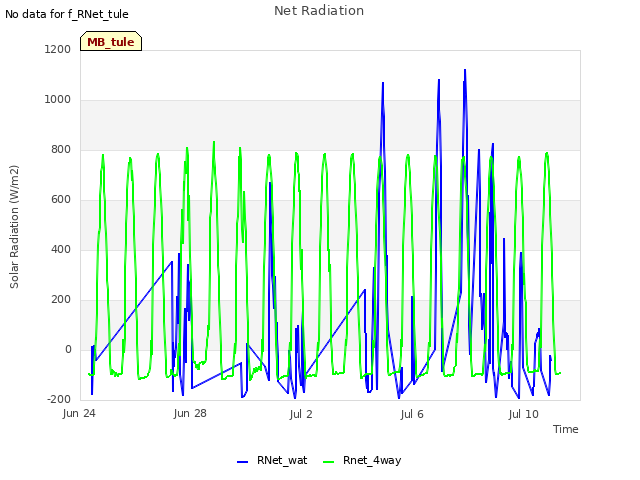Toggle the Rnet_4way legend entry
Image resolution: width=640 pixels, height=480 pixels.
coord(362,460)
